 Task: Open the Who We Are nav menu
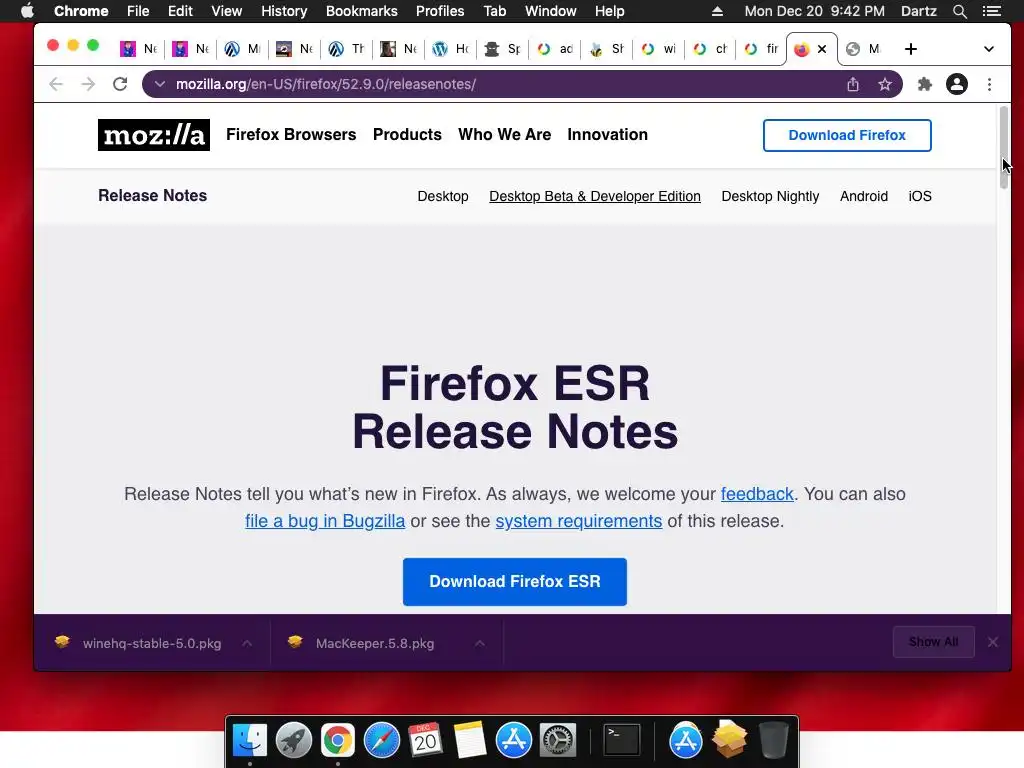[504, 135]
